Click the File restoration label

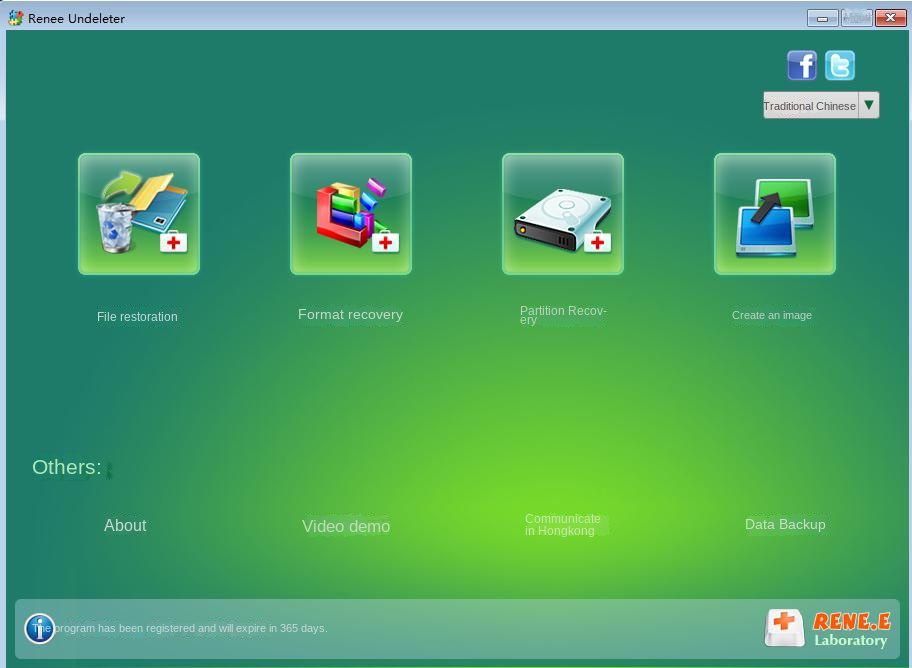click(137, 317)
